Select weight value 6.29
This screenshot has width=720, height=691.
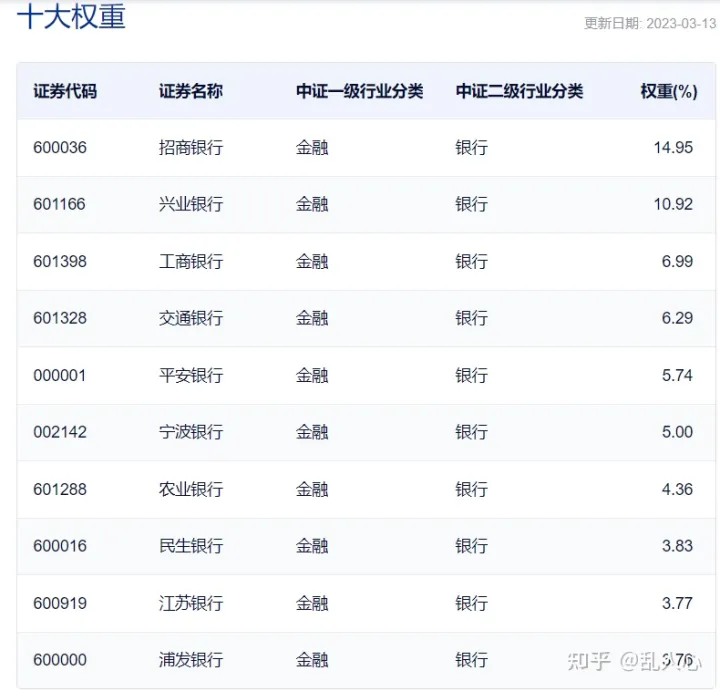pyautogui.click(x=677, y=318)
